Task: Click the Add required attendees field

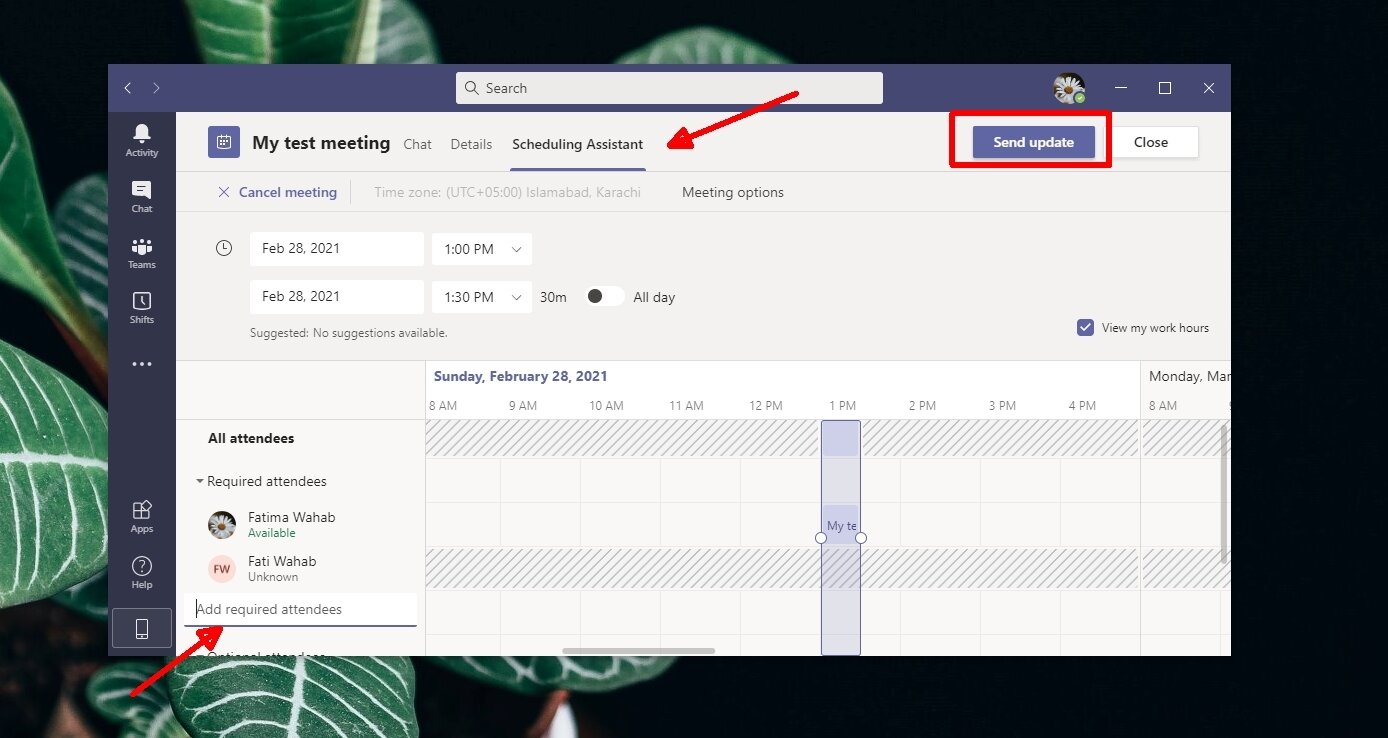Action: [x=300, y=609]
